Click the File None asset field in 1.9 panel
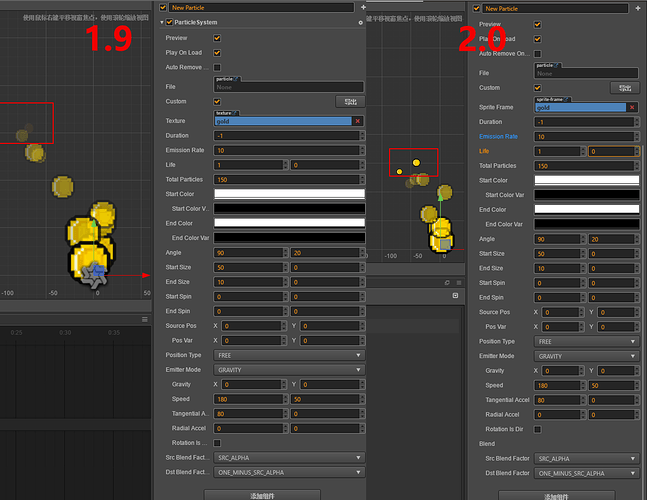Image resolution: width=647 pixels, height=500 pixels. (289, 87)
